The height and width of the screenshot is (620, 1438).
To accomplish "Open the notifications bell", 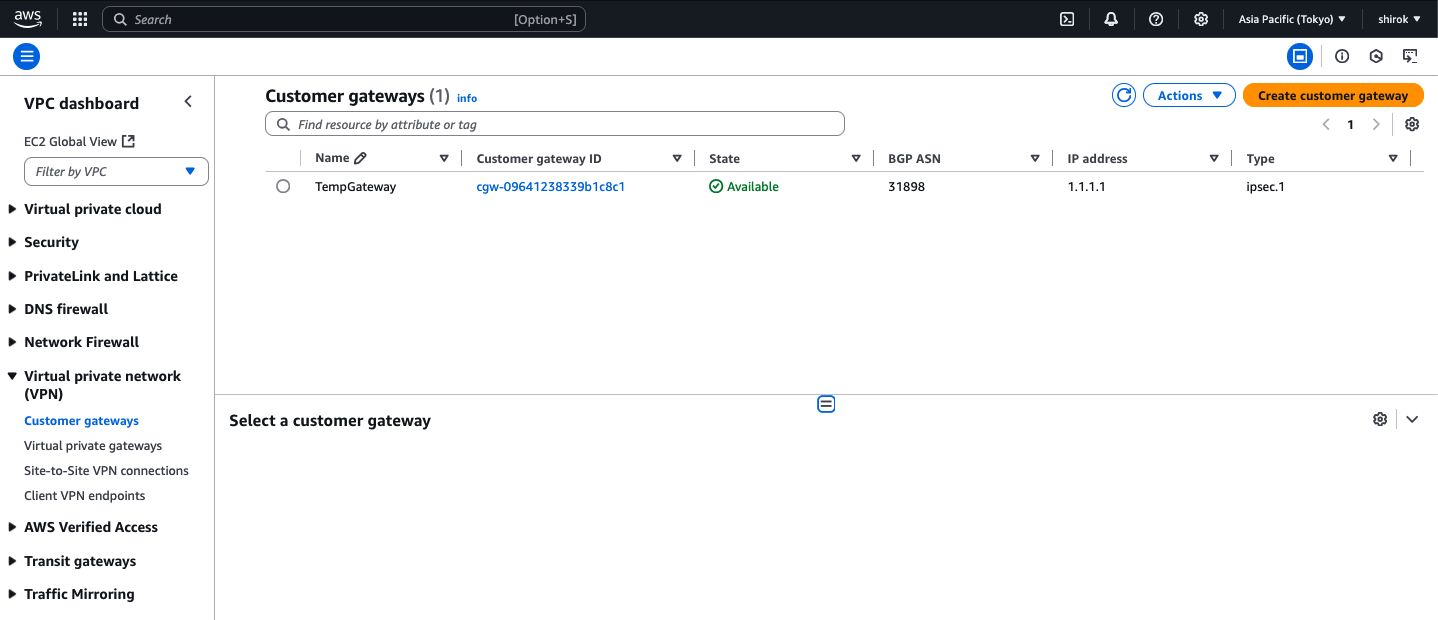I will coord(1111,19).
